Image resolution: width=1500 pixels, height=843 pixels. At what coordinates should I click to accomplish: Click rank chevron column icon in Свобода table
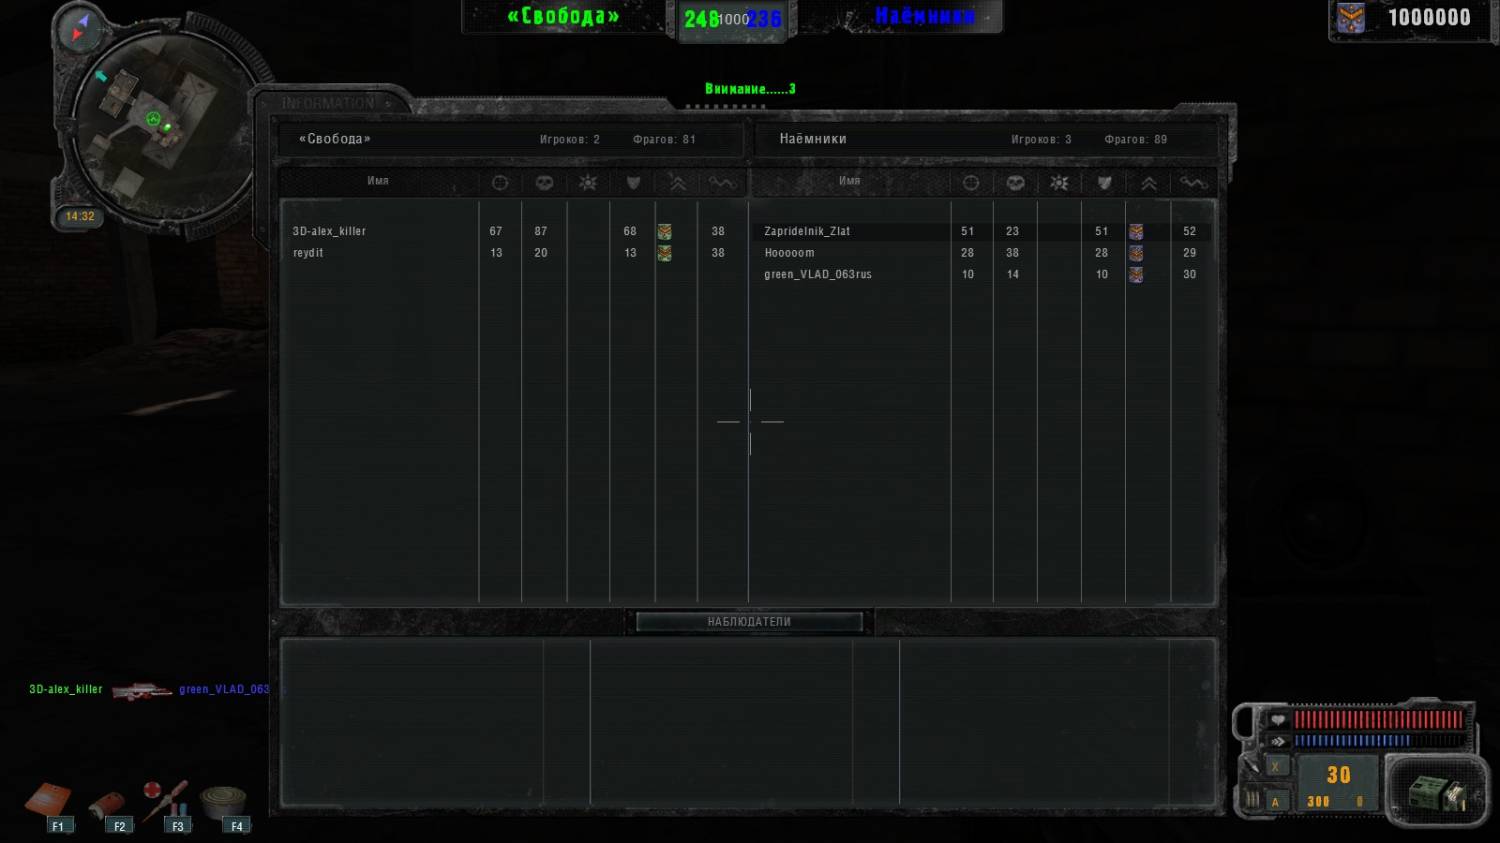click(678, 183)
